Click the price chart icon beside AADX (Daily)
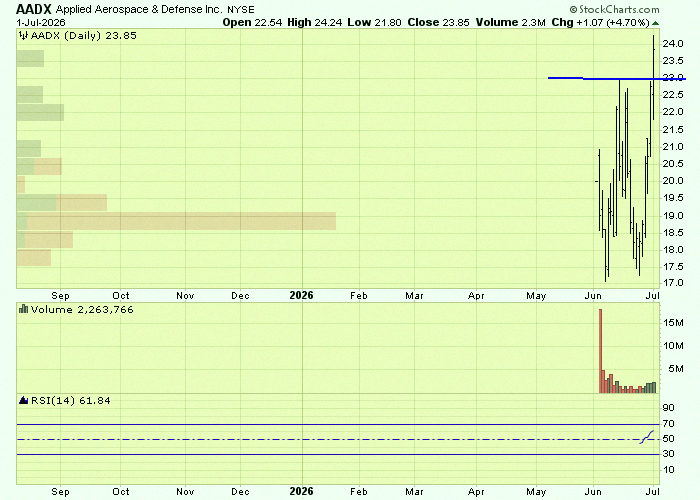This screenshot has width=700, height=500. click(23, 35)
